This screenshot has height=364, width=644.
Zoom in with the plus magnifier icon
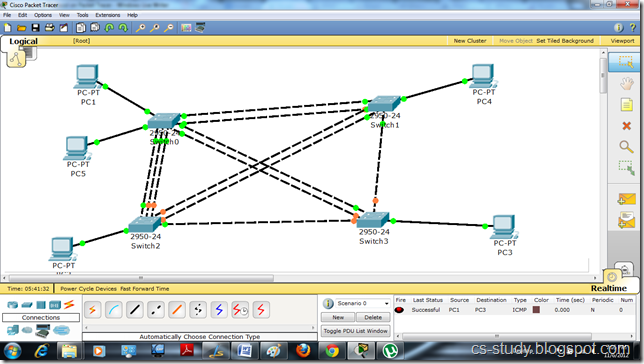[140, 28]
